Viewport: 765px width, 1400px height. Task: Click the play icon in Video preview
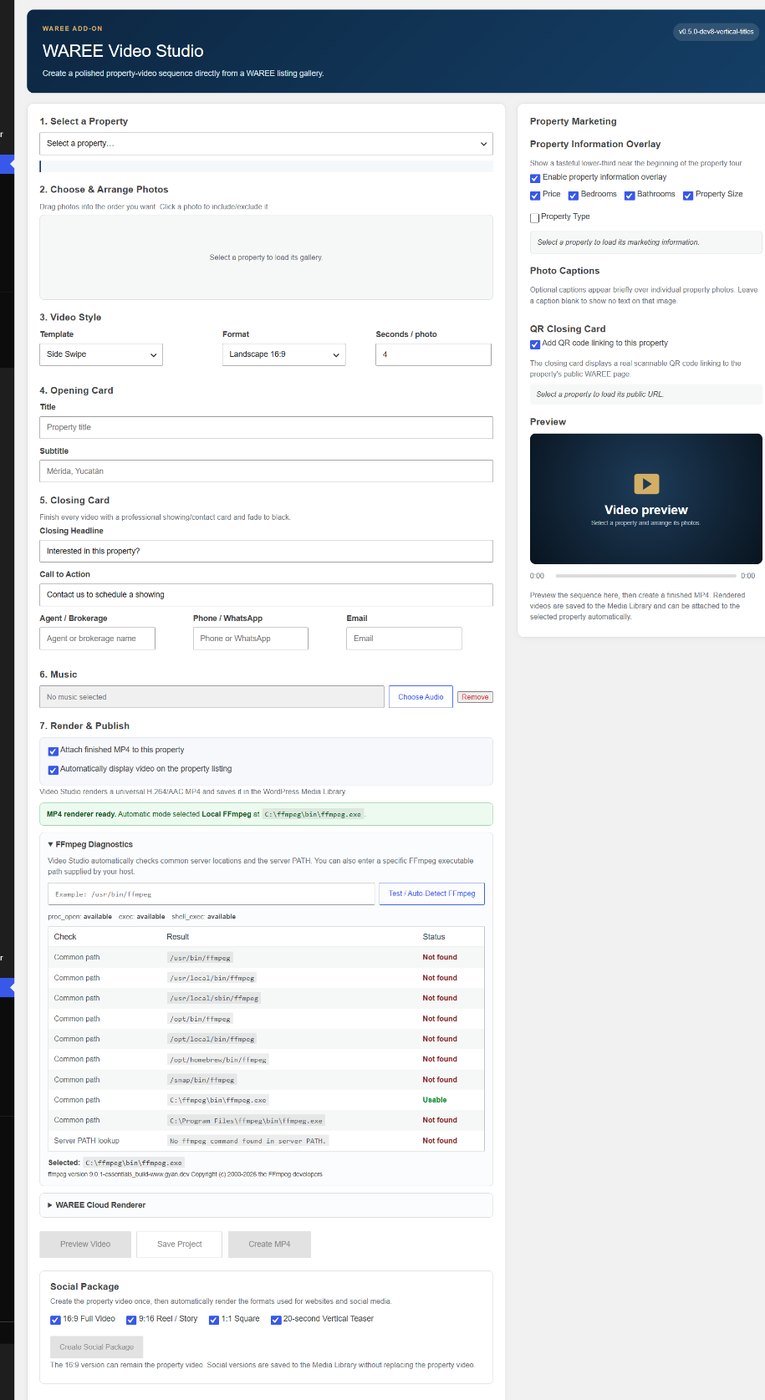click(646, 484)
